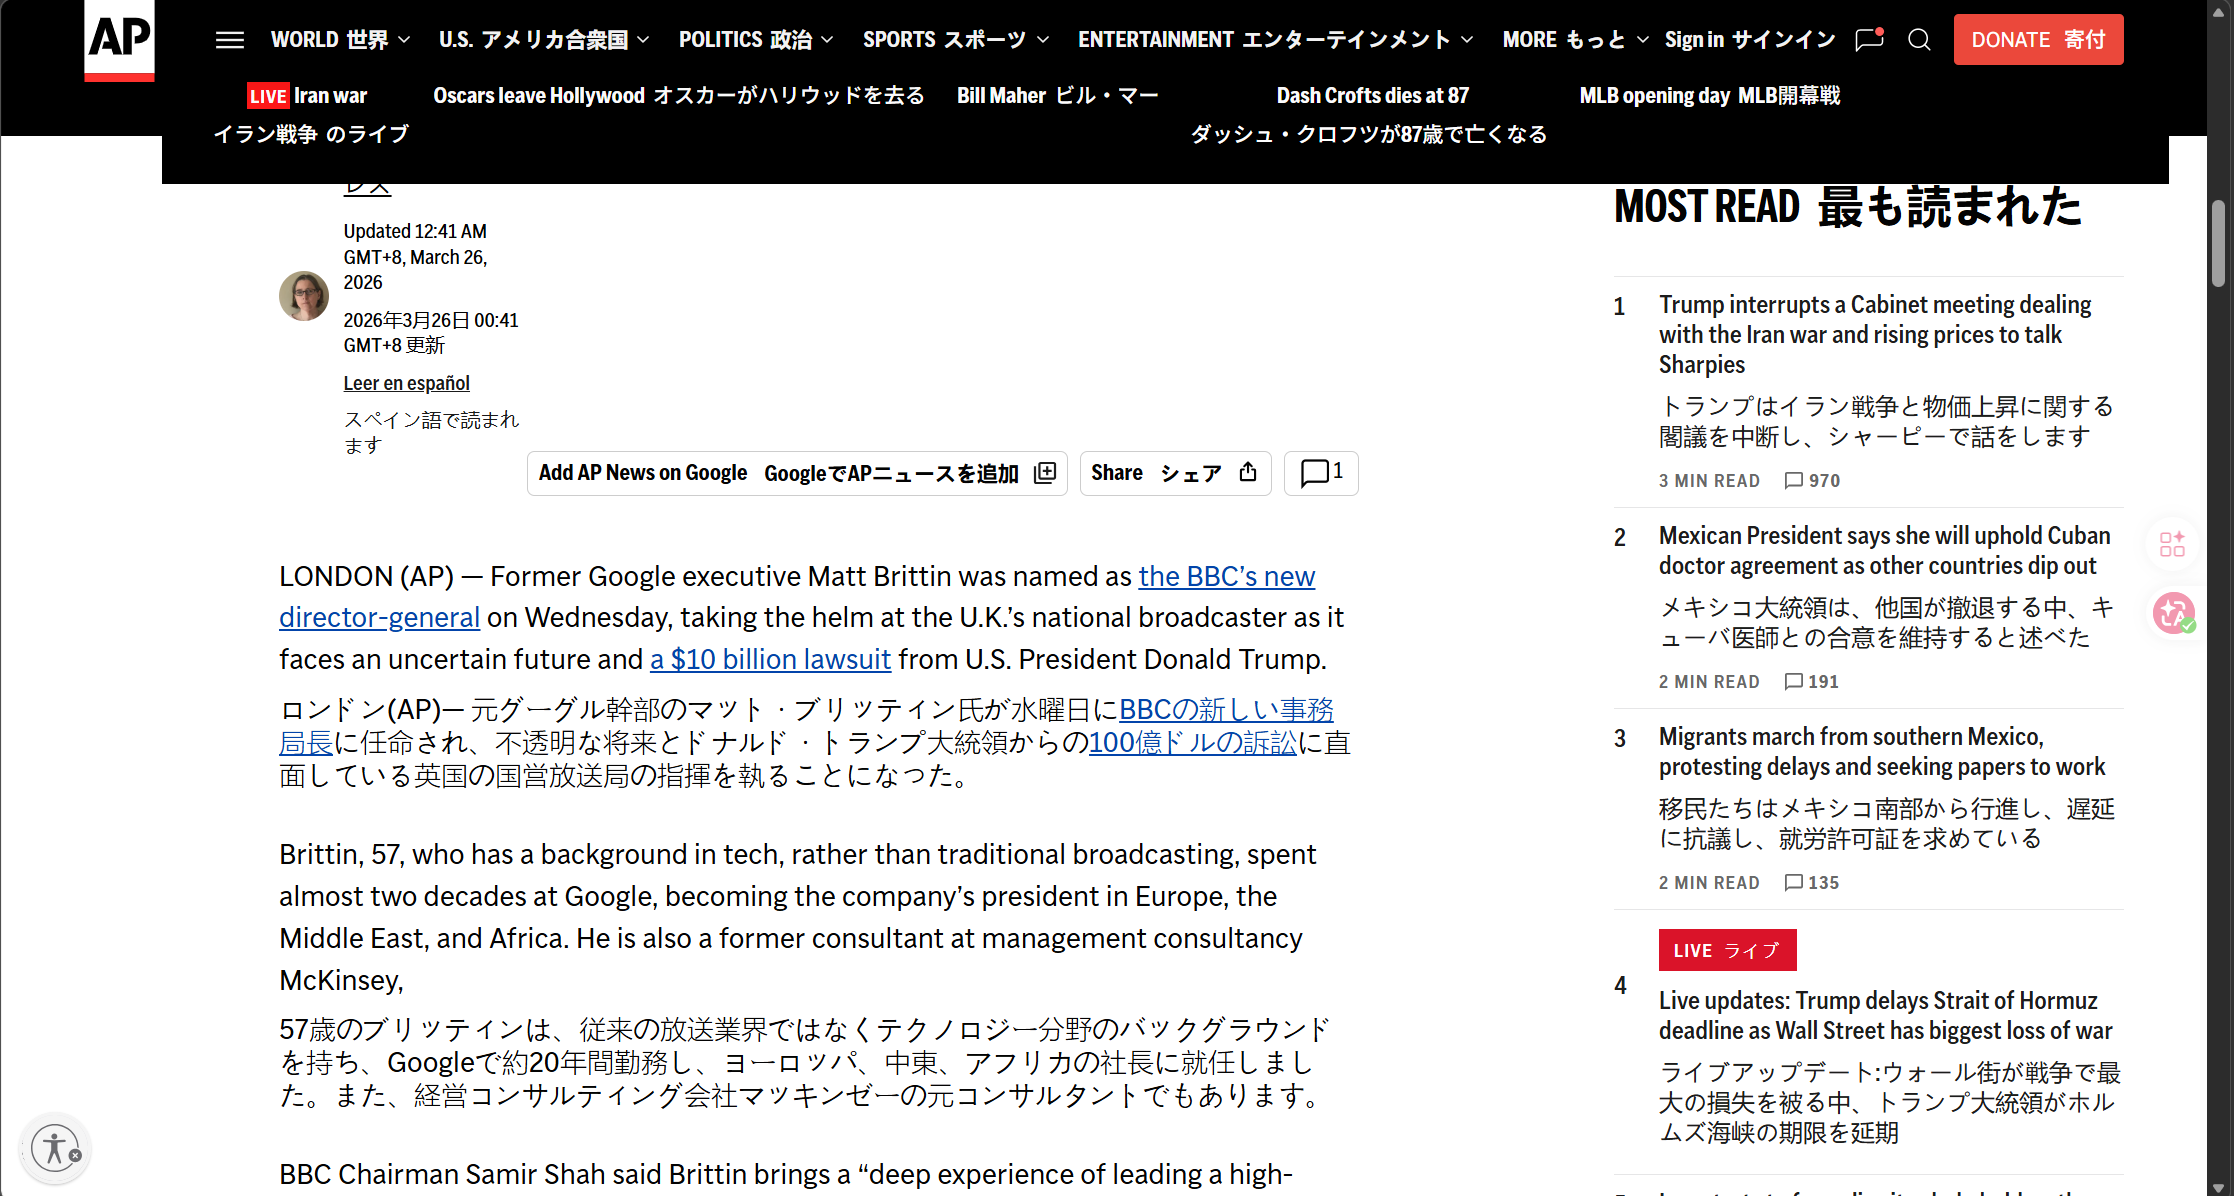Open the hamburger navigation menu
This screenshot has width=2234, height=1196.
[x=230, y=40]
